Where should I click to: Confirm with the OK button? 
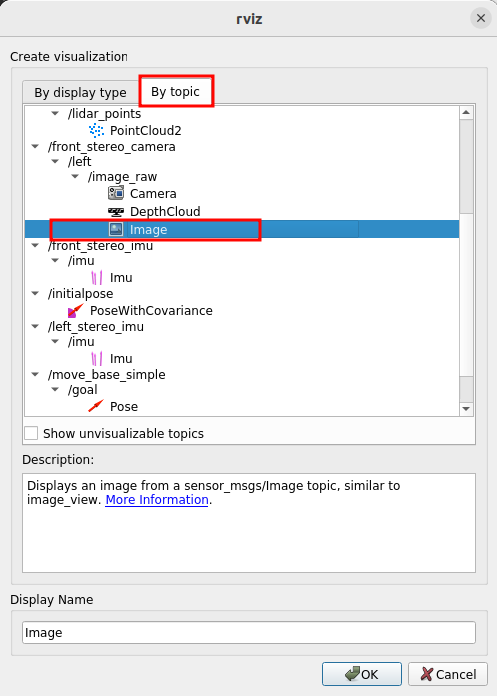tap(362, 674)
